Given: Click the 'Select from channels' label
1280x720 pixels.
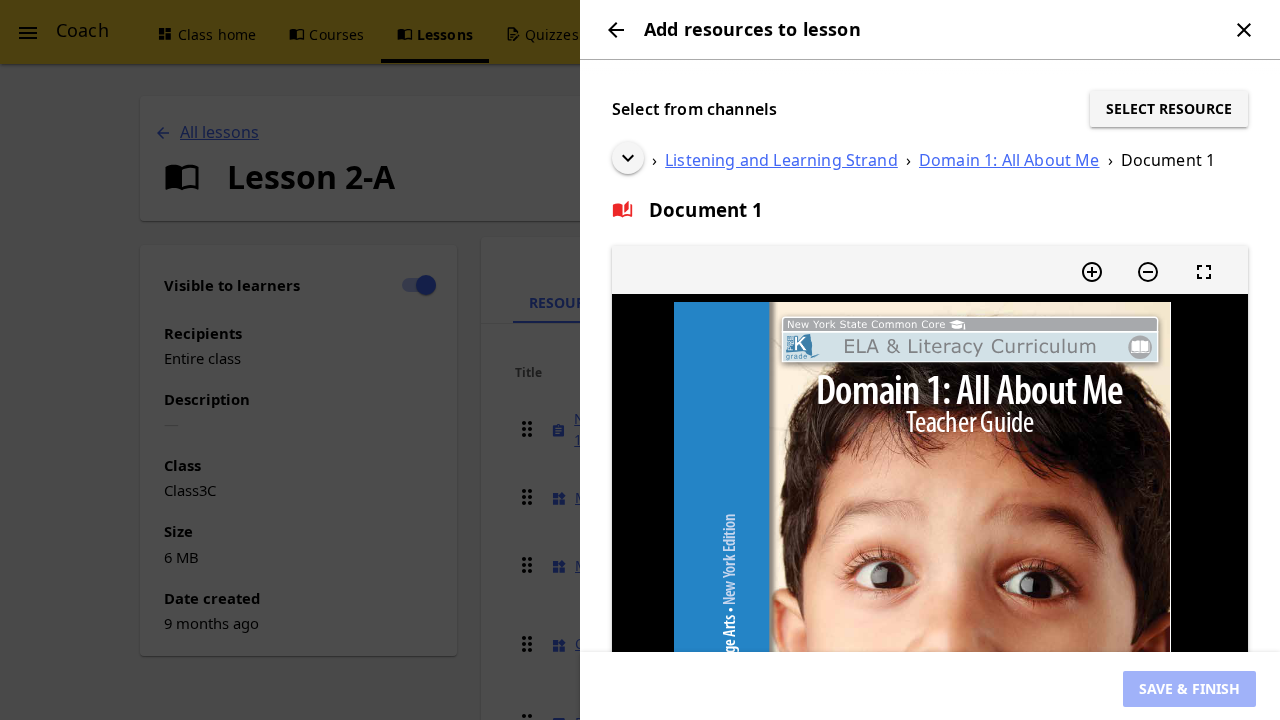Looking at the screenshot, I should (694, 109).
